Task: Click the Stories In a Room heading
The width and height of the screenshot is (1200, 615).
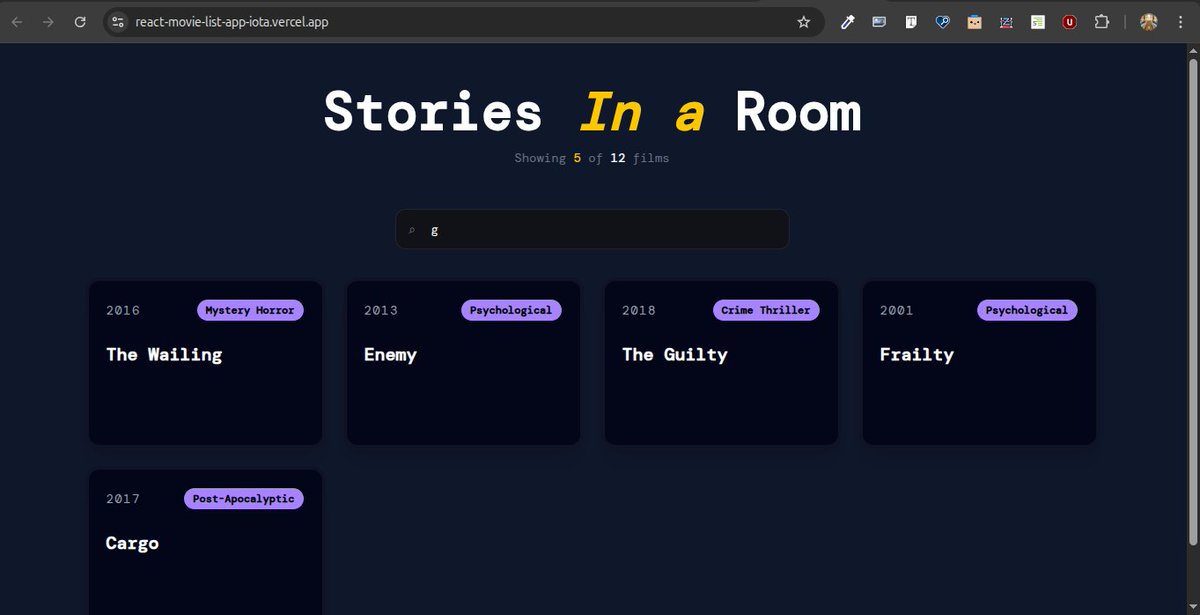Action: point(592,111)
